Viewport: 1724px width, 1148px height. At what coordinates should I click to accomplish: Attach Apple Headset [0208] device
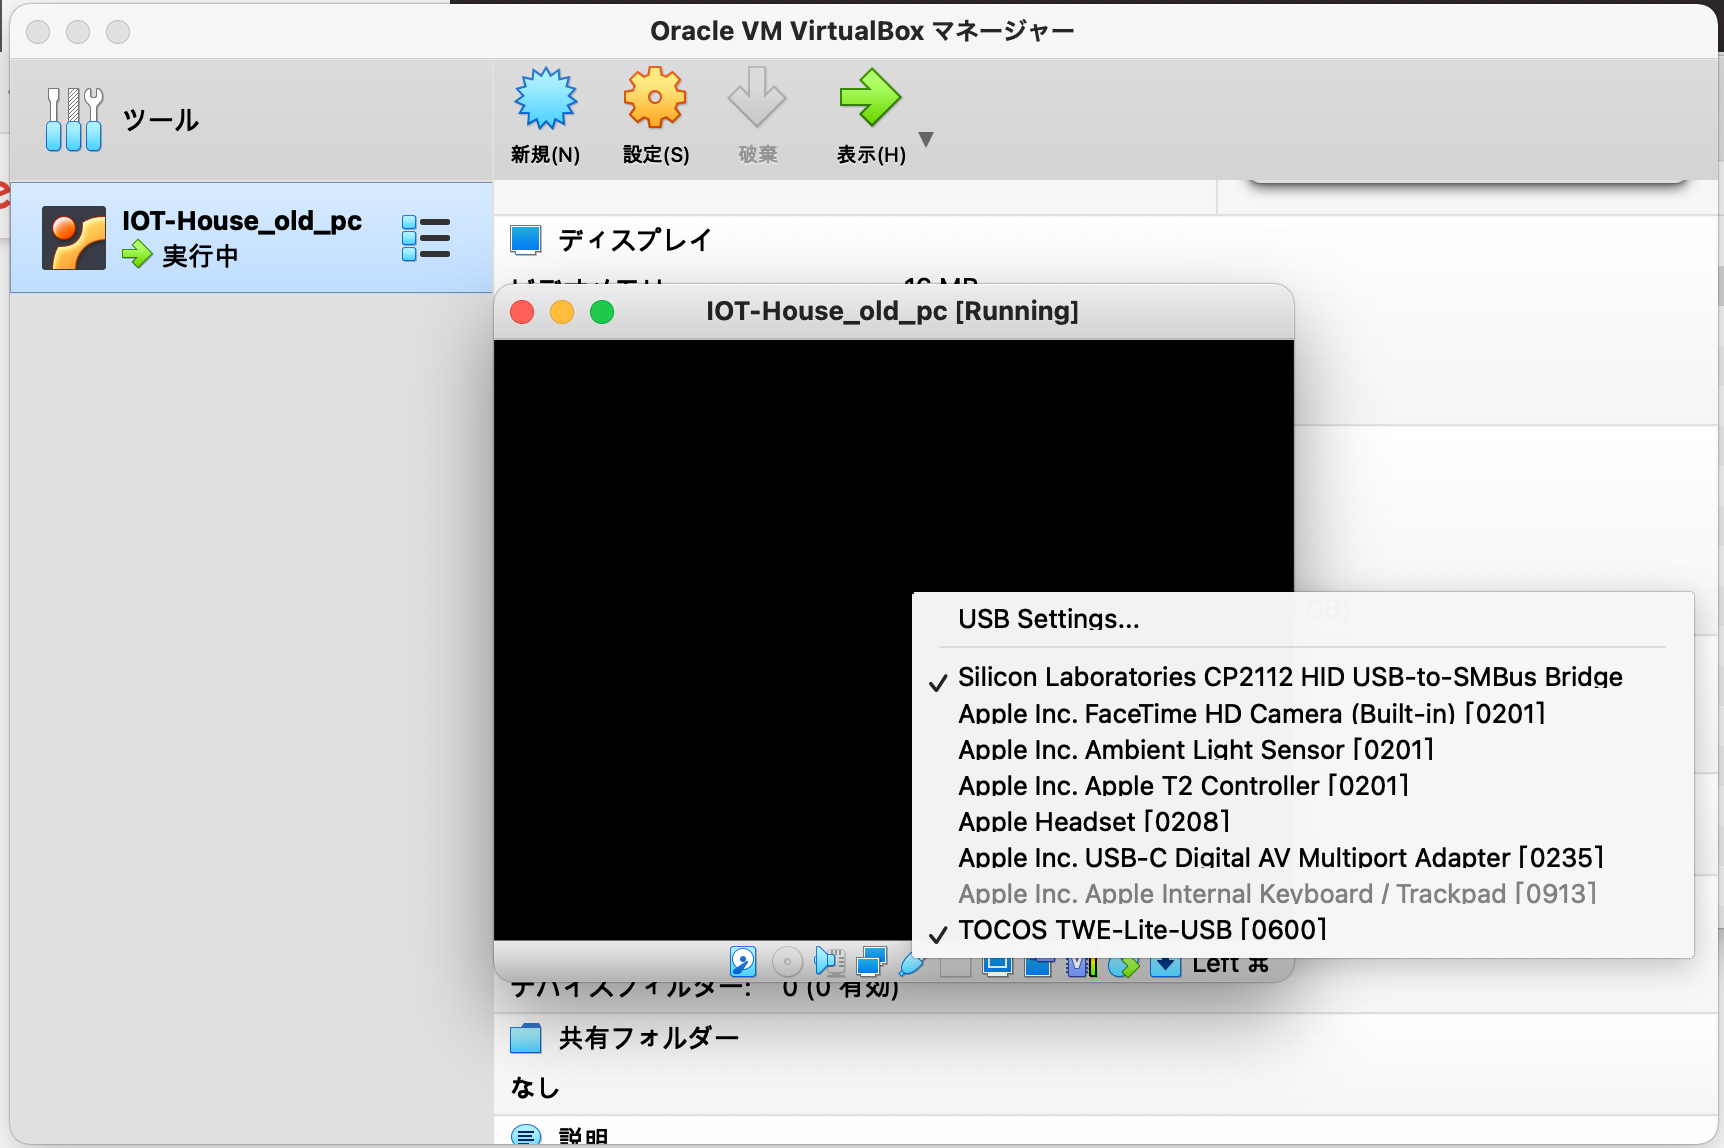tap(1303, 822)
